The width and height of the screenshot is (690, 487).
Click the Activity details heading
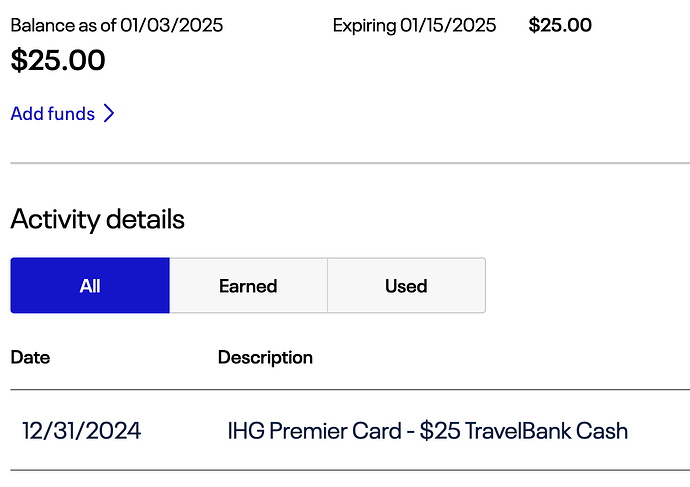[x=98, y=219]
